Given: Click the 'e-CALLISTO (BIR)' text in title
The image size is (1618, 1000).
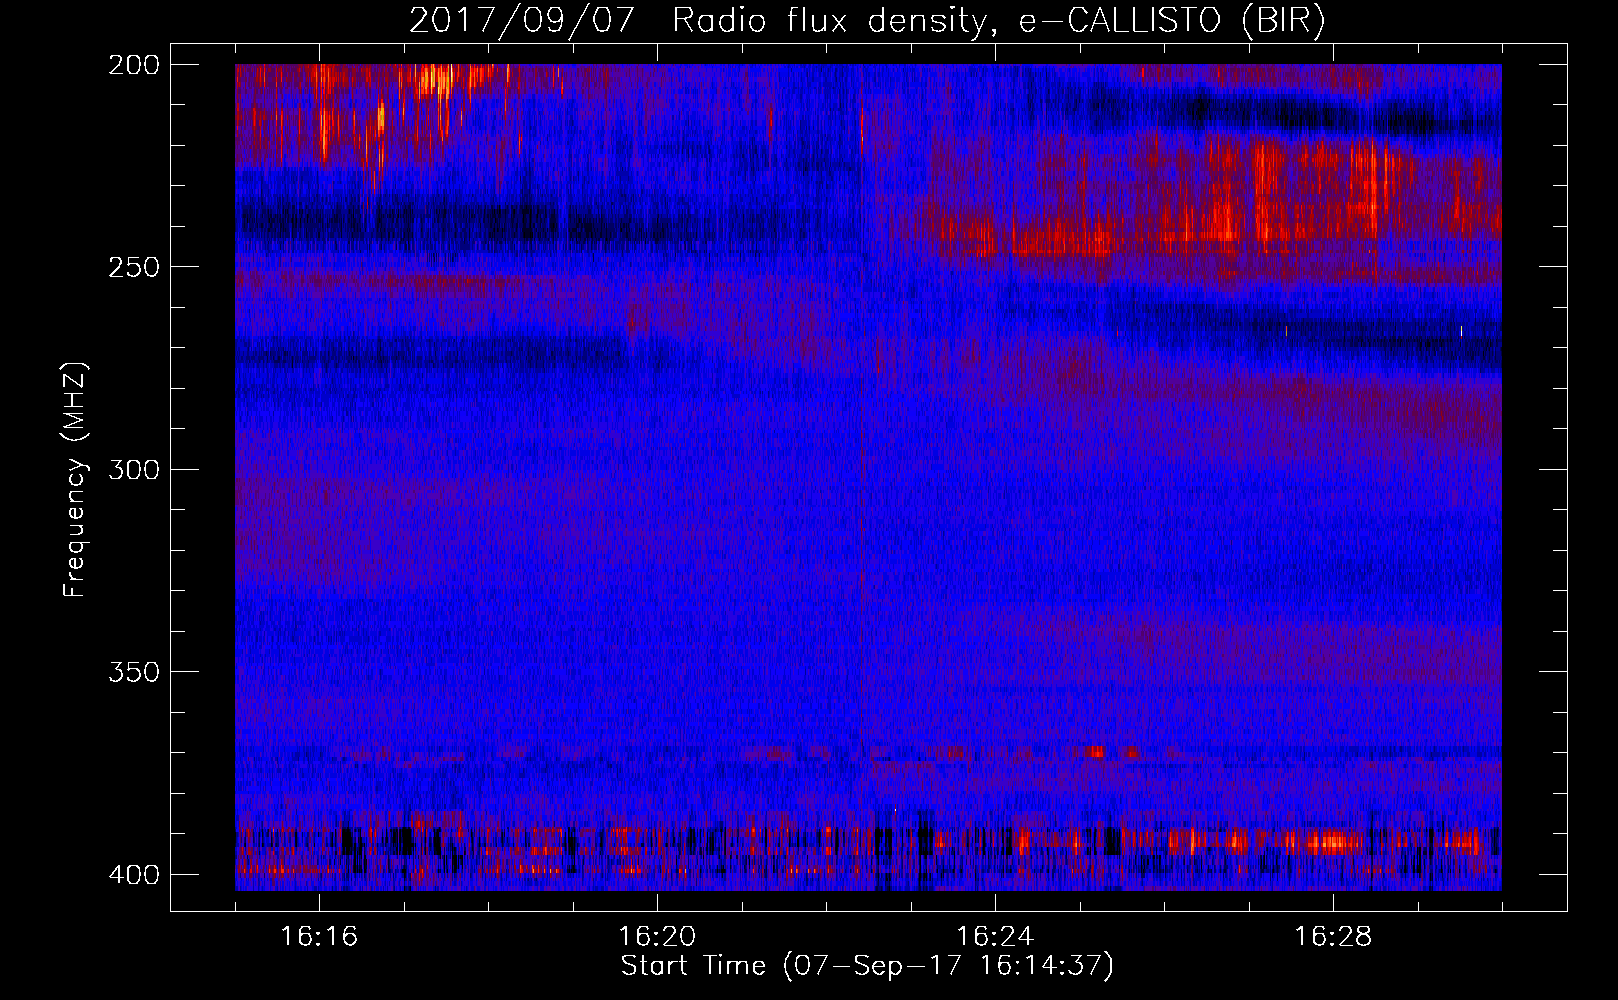Looking at the screenshot, I should [1172, 21].
